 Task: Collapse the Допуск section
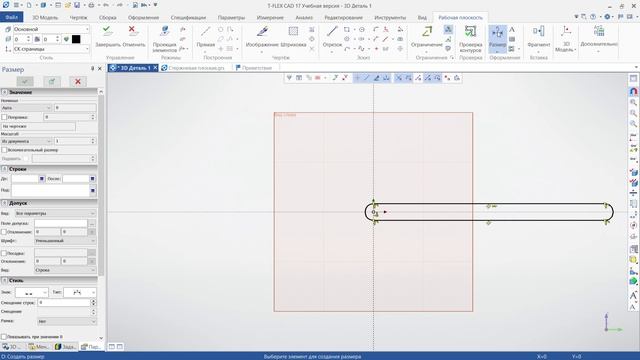coord(4,203)
